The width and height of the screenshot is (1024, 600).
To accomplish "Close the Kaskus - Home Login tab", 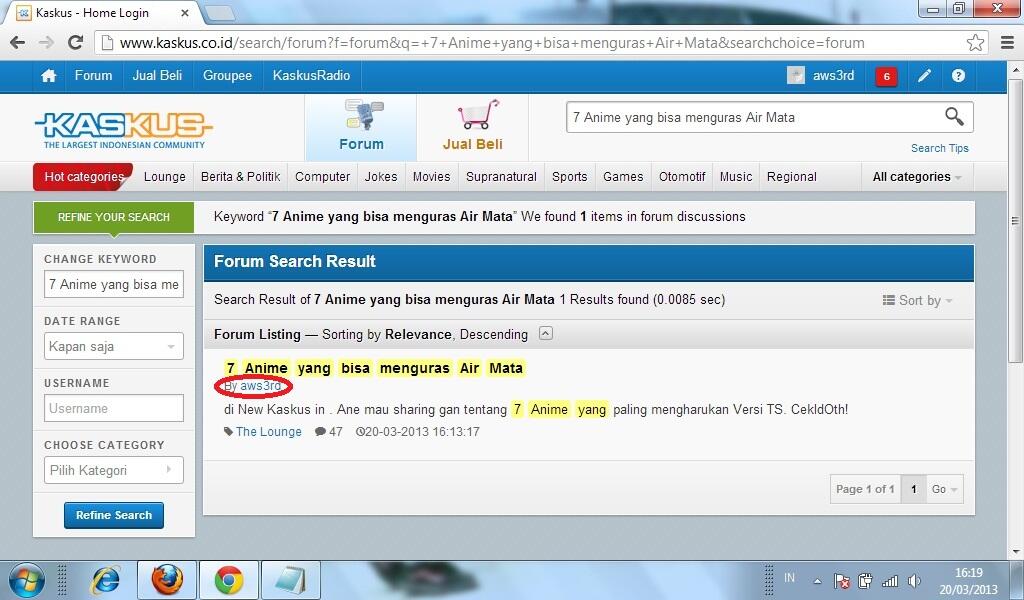I will (x=185, y=12).
